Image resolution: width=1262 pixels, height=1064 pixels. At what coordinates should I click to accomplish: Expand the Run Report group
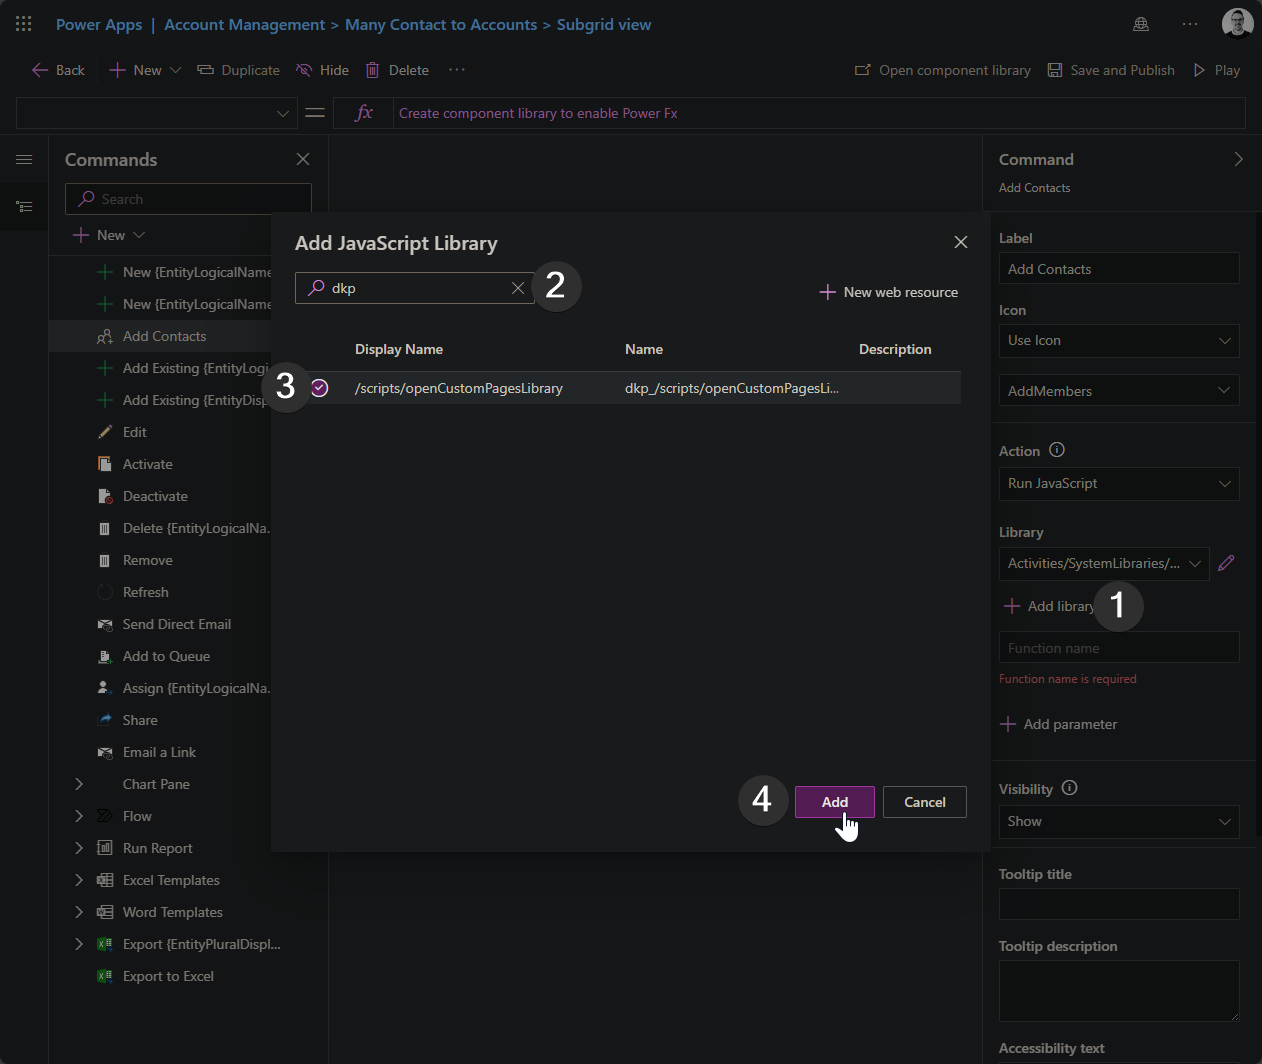pos(79,848)
